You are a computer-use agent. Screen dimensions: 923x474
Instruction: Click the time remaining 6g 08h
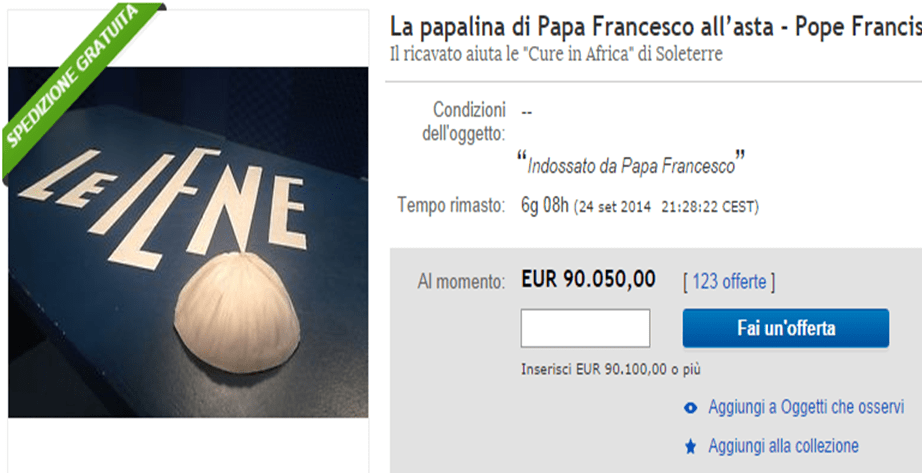tap(544, 206)
